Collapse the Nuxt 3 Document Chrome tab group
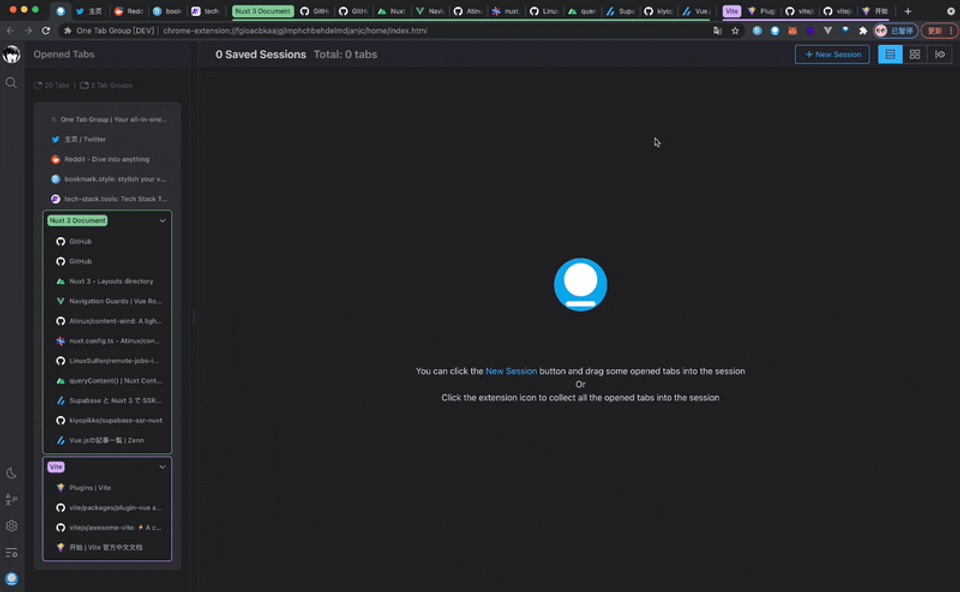The image size is (960, 592). tap(263, 11)
